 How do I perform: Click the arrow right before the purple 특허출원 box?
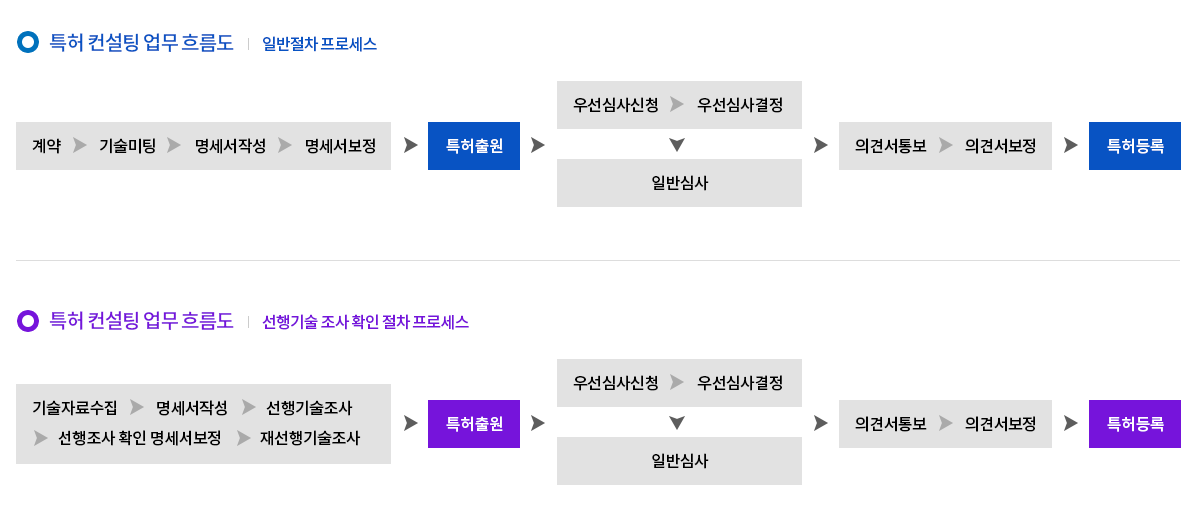click(x=410, y=423)
